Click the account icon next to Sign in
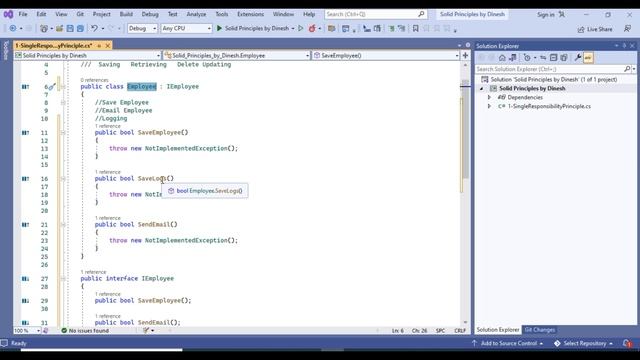Screen dimensions: 640x360 click(x=562, y=14)
